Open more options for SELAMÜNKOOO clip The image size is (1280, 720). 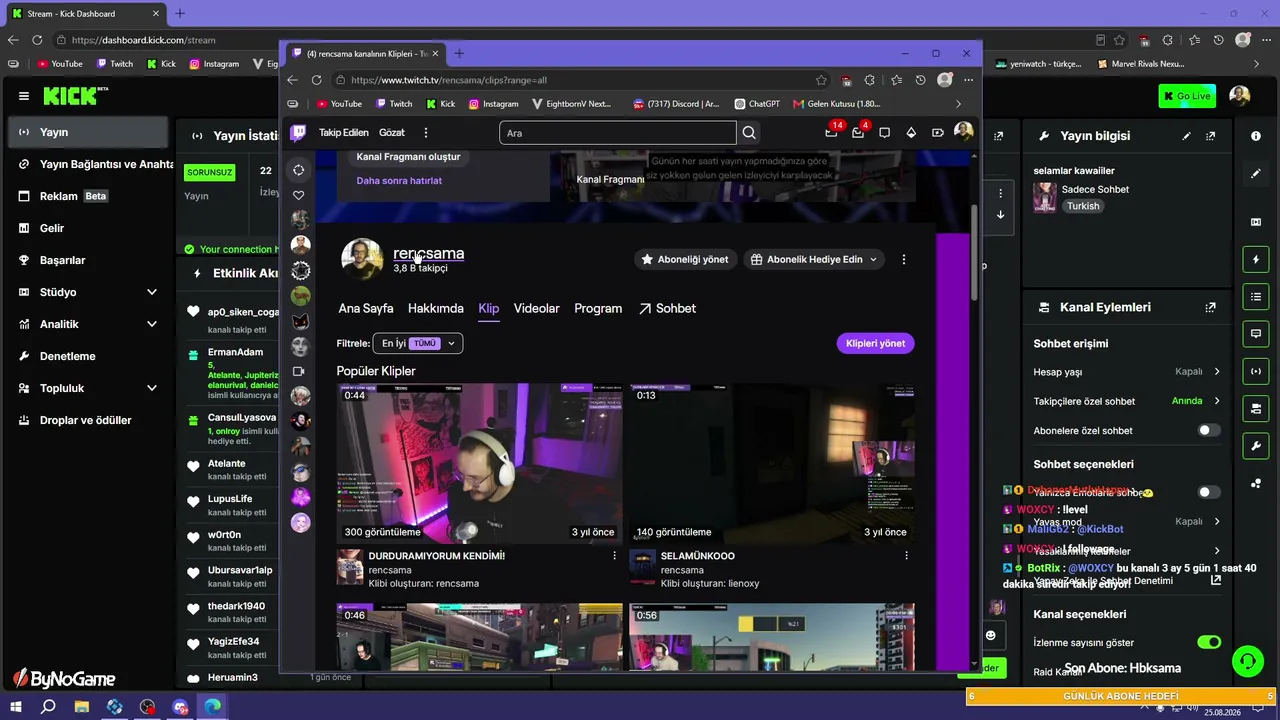pyautogui.click(x=907, y=556)
